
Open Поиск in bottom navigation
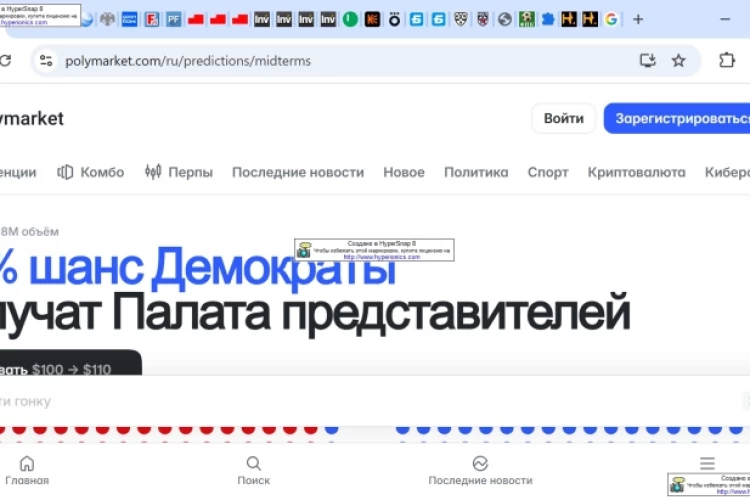point(254,471)
